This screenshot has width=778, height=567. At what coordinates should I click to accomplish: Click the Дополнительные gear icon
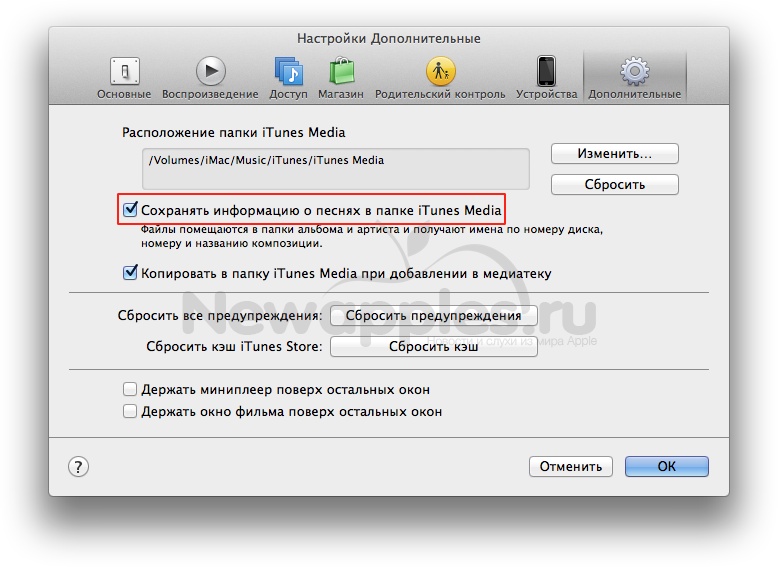click(634, 73)
